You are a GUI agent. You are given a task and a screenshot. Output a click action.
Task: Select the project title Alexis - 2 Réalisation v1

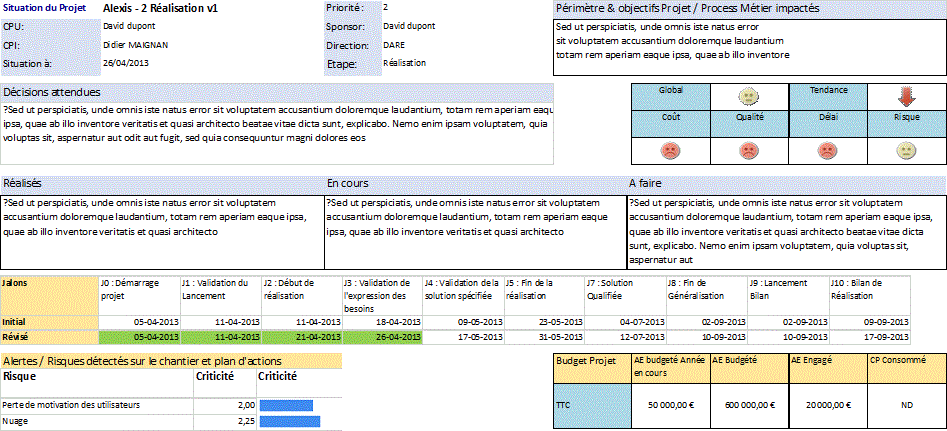[161, 9]
